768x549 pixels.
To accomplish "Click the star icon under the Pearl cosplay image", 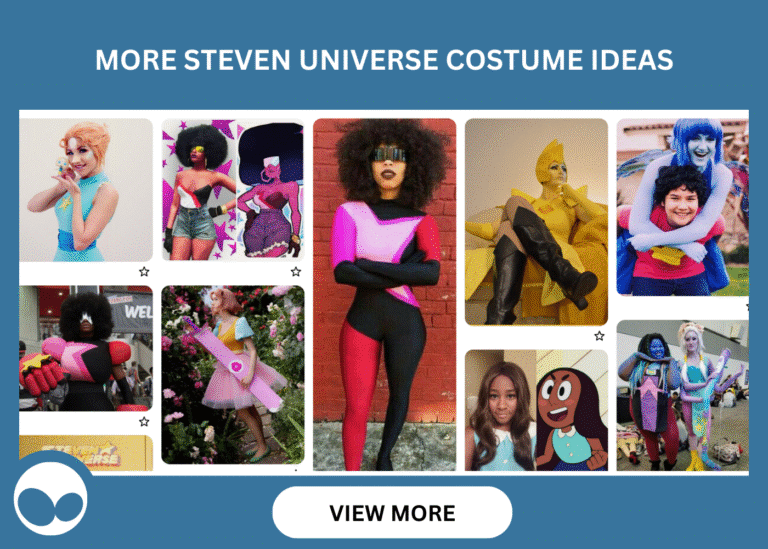I will coord(144,271).
